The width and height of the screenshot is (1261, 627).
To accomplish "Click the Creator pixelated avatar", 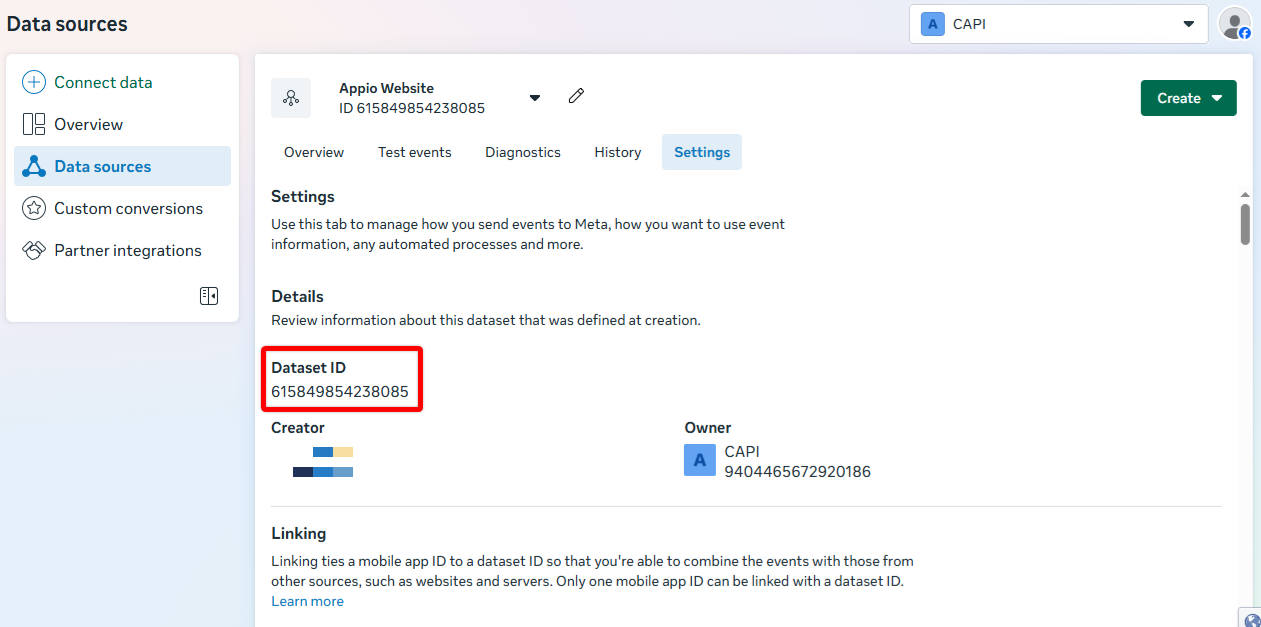I will point(323,462).
